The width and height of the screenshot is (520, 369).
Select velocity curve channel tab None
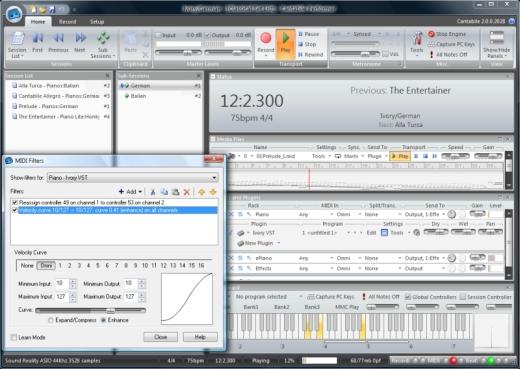click(27, 266)
